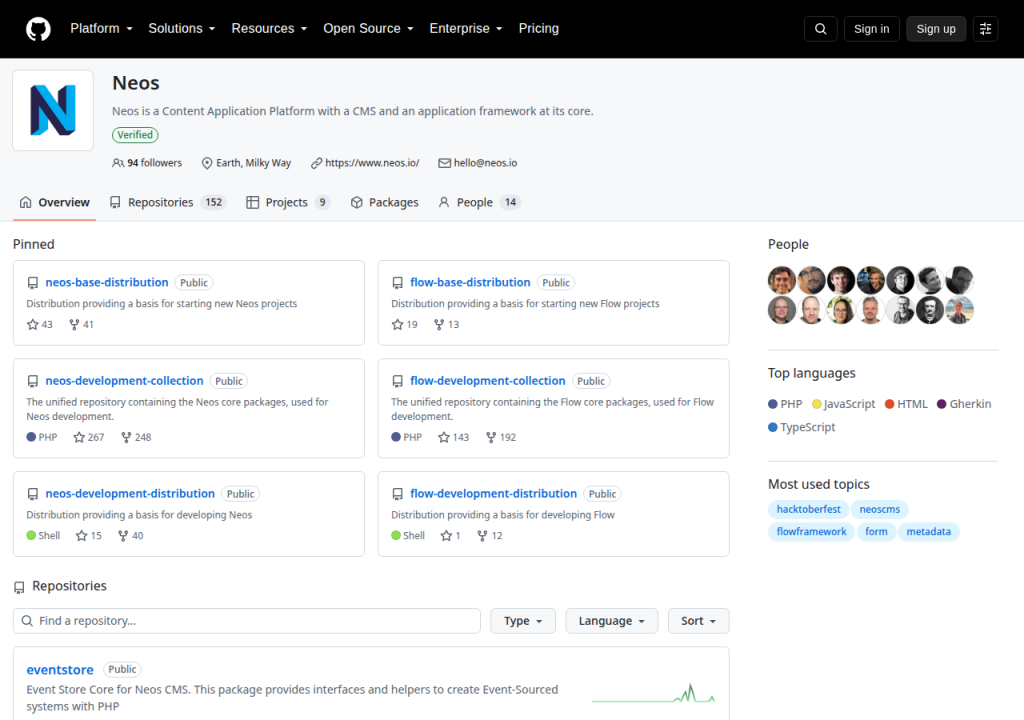
Task: Switch to the Projects tab
Action: pos(288,203)
